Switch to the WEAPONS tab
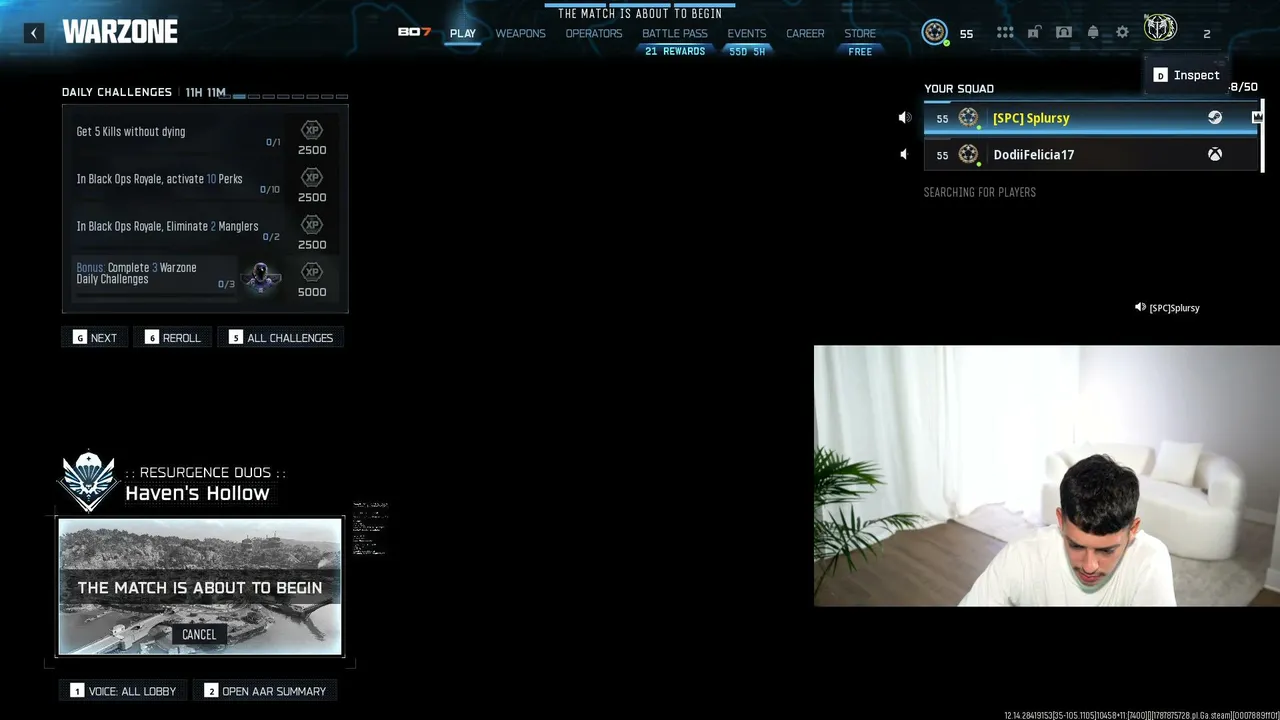Image resolution: width=1280 pixels, height=720 pixels. (x=521, y=33)
